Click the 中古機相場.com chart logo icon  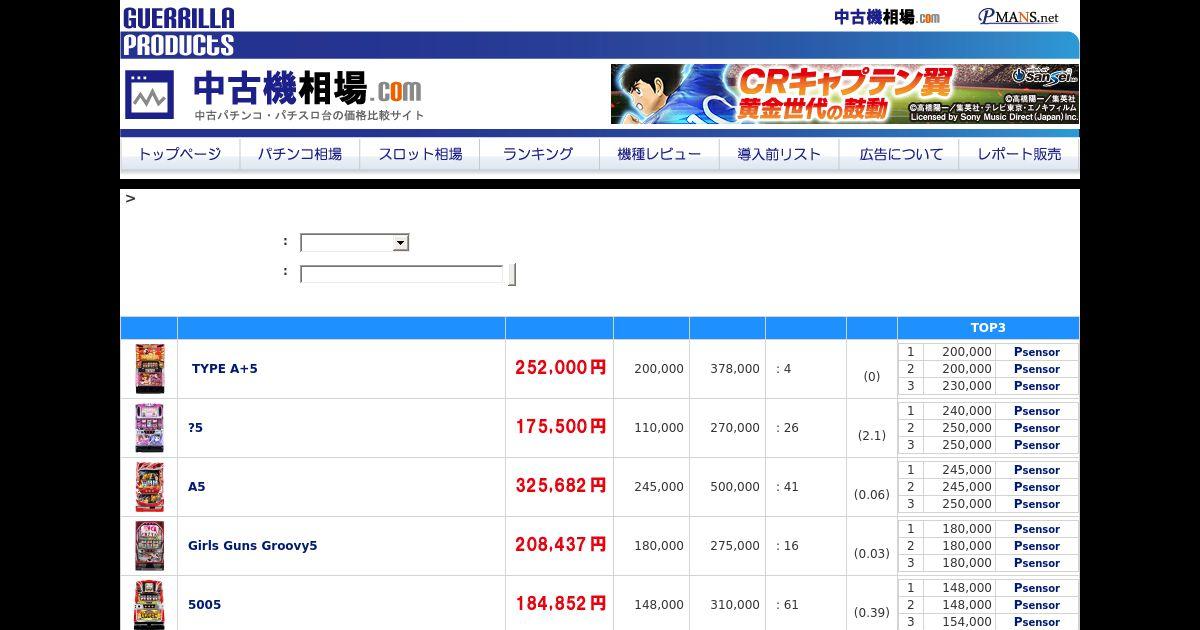pyautogui.click(x=149, y=95)
